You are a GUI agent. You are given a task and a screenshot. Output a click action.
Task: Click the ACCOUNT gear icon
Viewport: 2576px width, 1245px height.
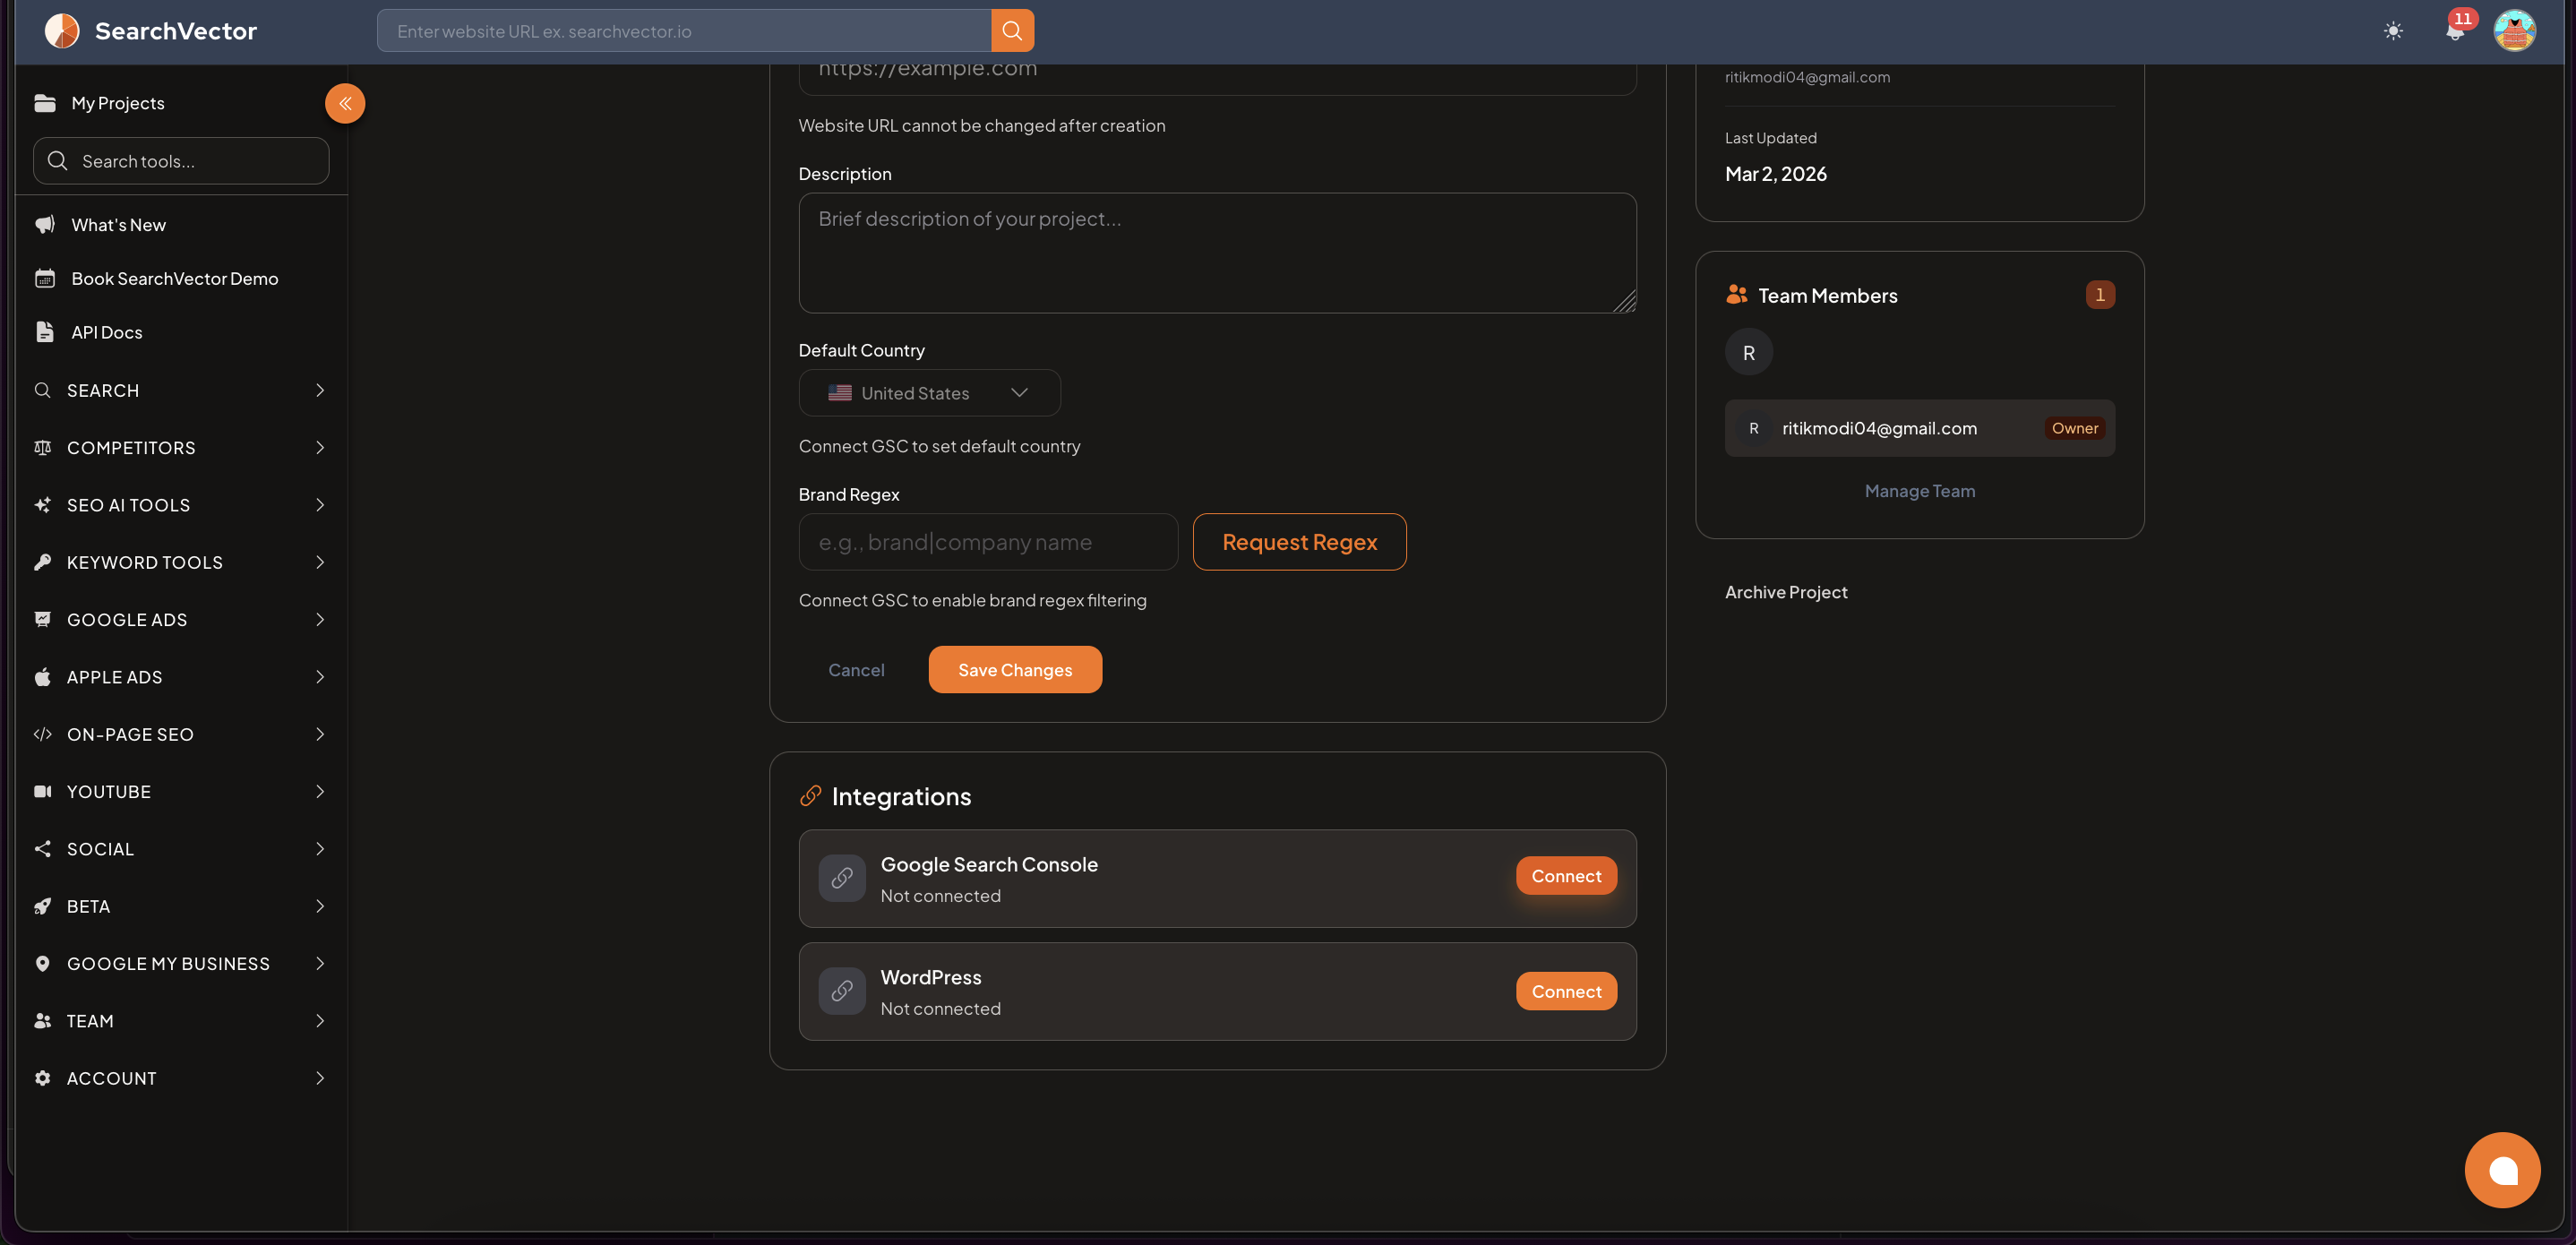[43, 1078]
